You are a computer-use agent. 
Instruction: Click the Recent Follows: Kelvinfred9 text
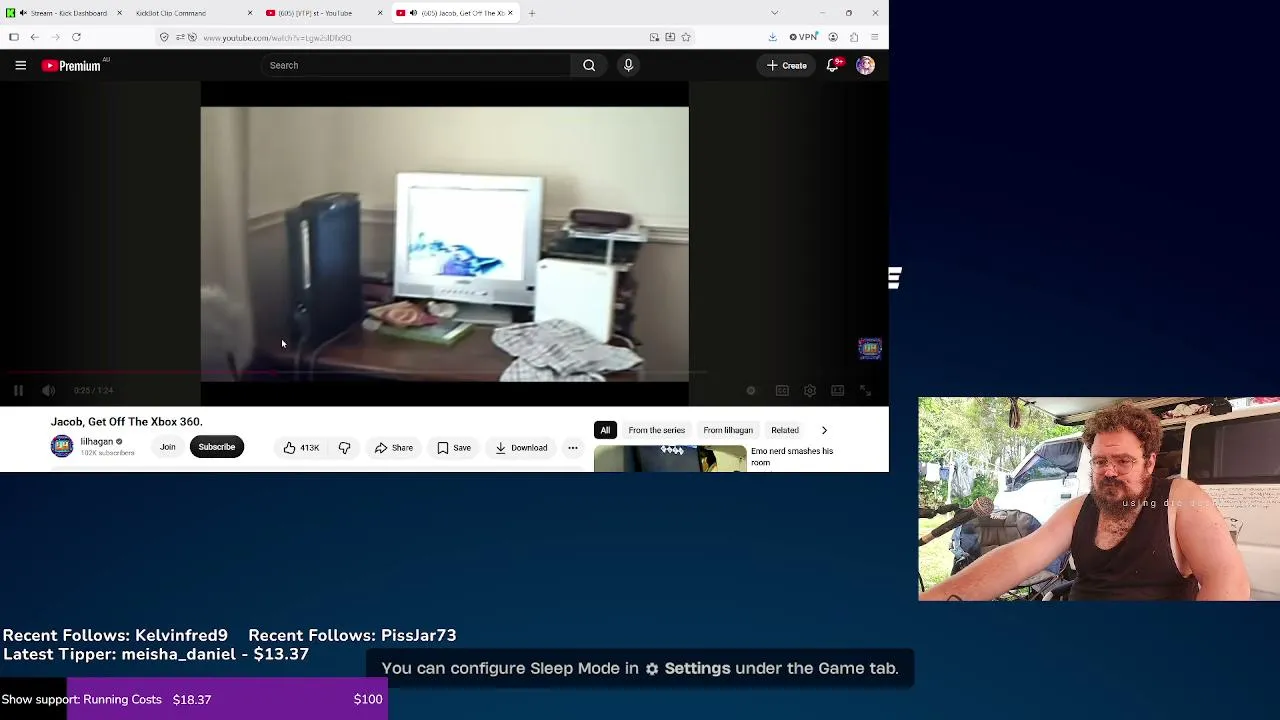[115, 635]
